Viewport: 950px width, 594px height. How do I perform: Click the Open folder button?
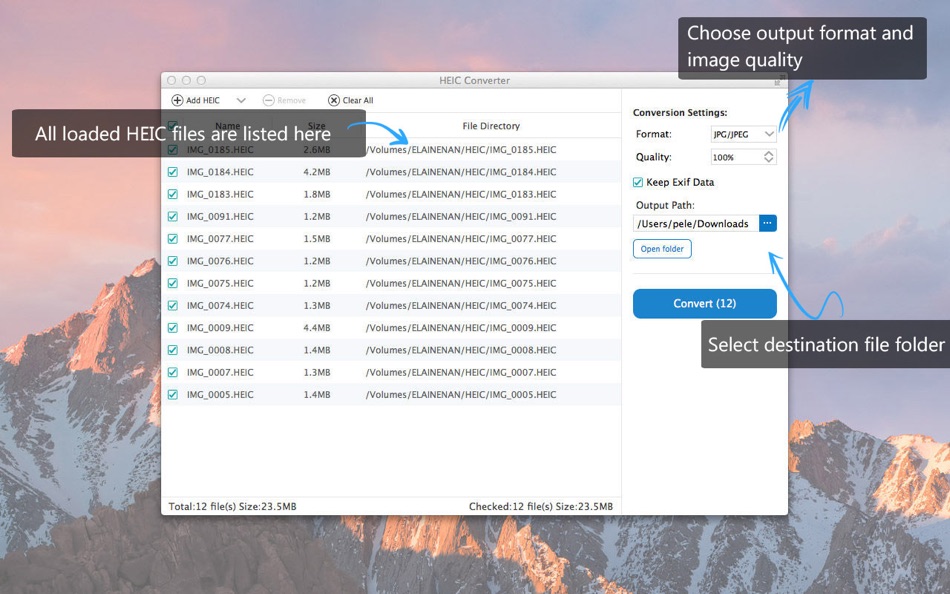(661, 248)
